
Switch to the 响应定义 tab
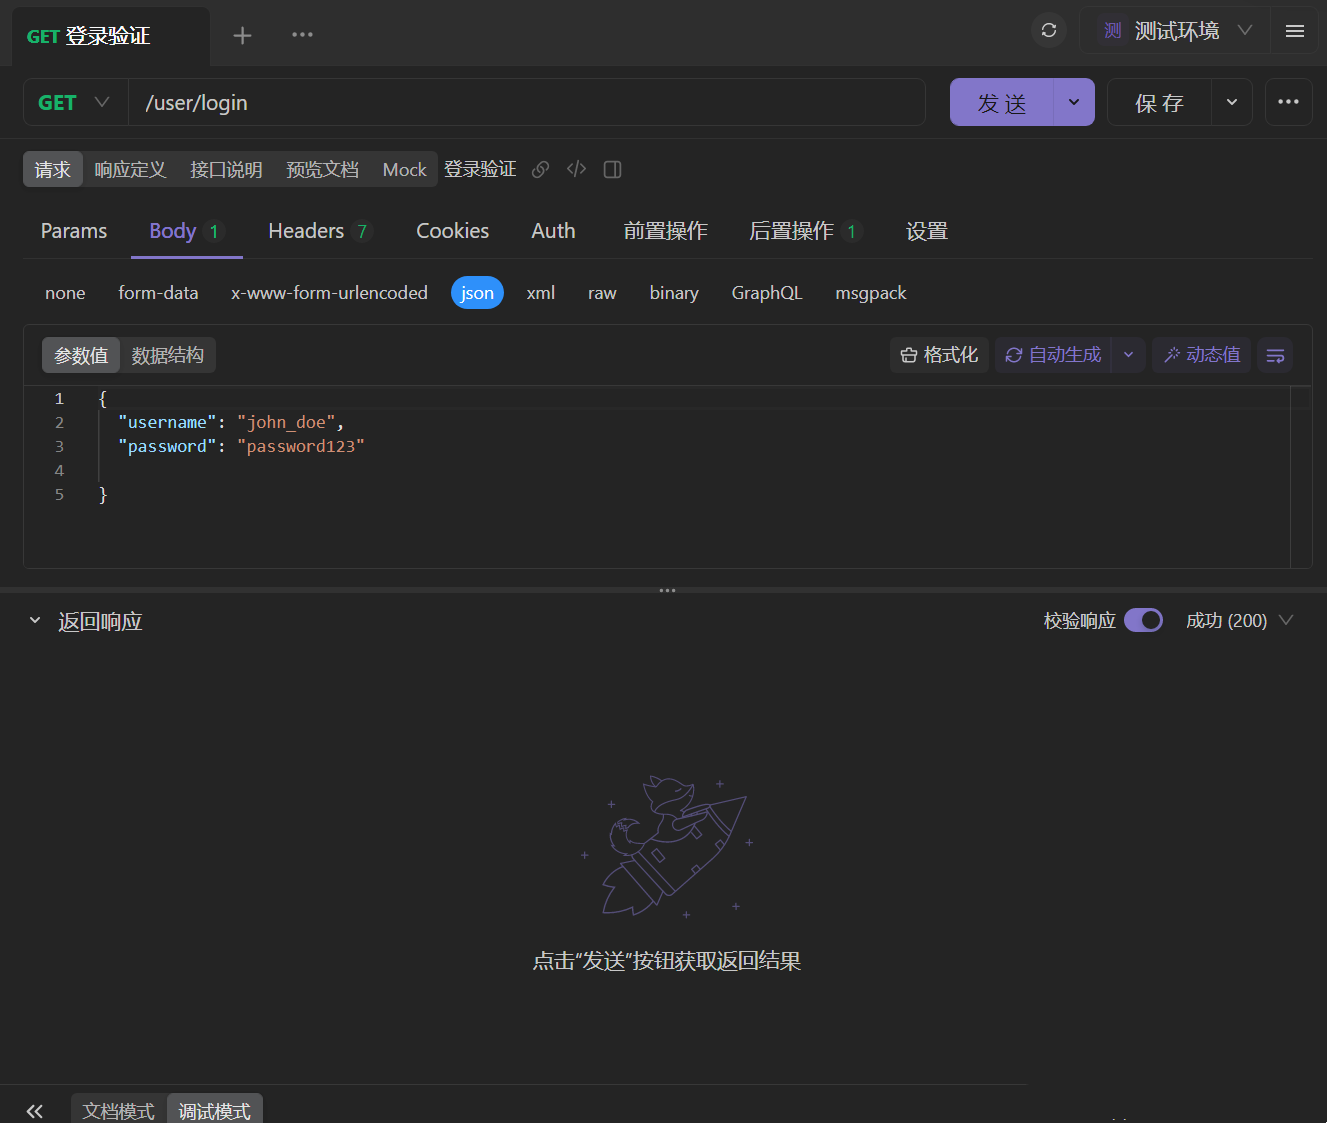(x=130, y=170)
